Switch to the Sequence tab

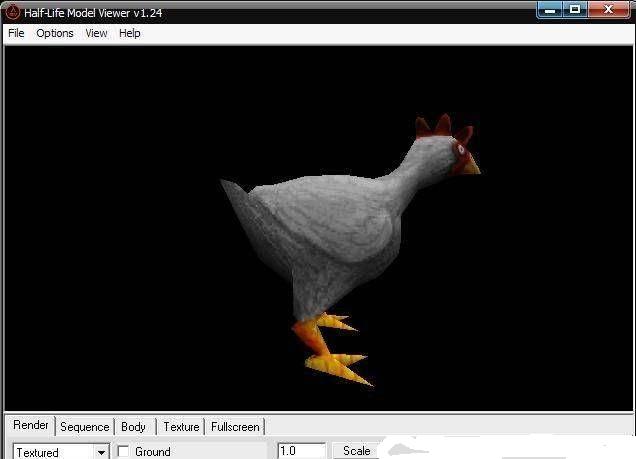pyautogui.click(x=84, y=427)
